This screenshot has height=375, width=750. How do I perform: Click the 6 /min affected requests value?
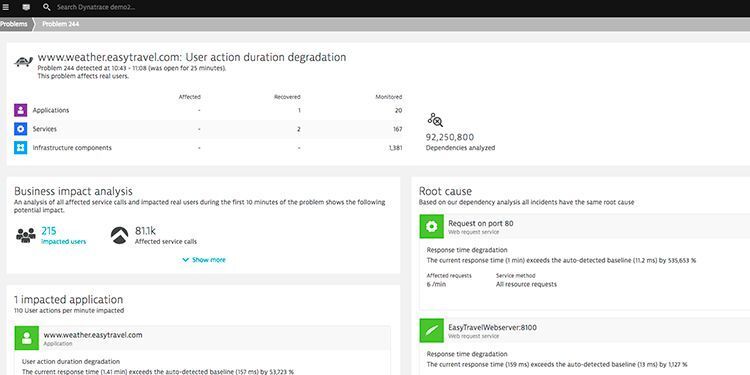click(436, 284)
